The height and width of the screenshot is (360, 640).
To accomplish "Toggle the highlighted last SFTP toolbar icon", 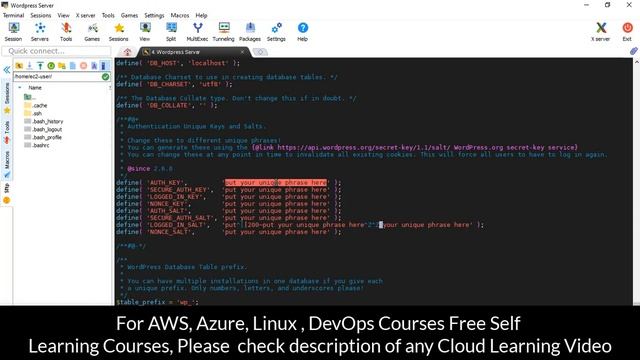I will [x=104, y=66].
